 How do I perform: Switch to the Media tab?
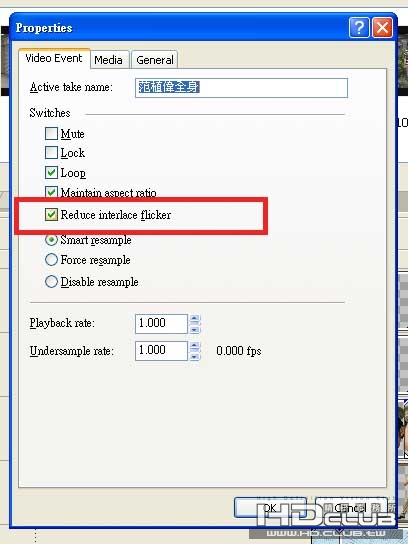point(108,60)
